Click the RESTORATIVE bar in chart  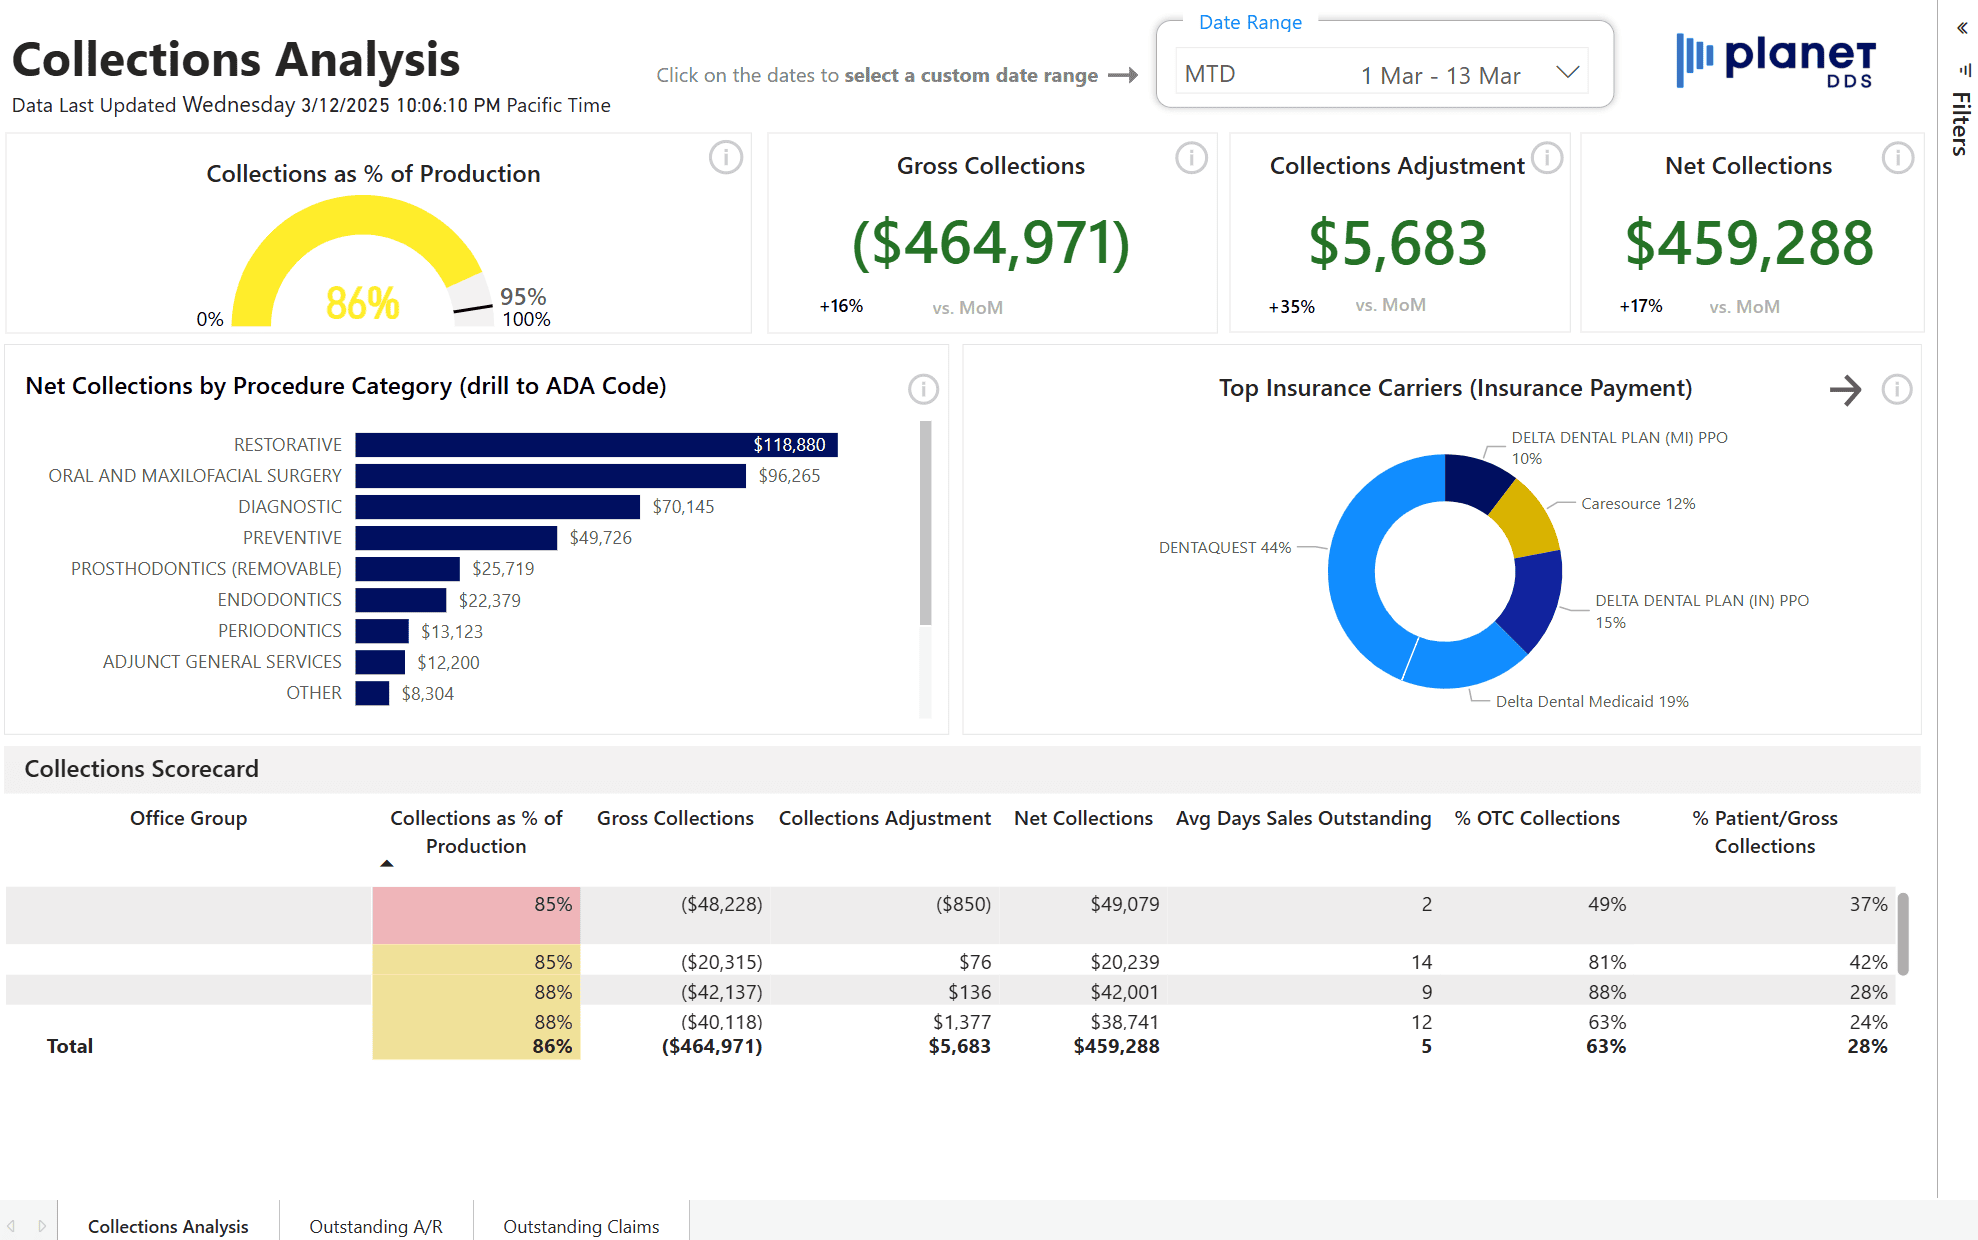[595, 445]
